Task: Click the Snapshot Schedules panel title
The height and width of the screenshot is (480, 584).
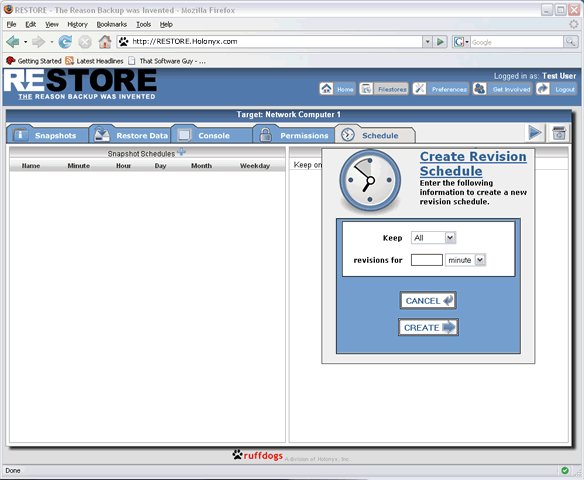Action: pyautogui.click(x=141, y=153)
